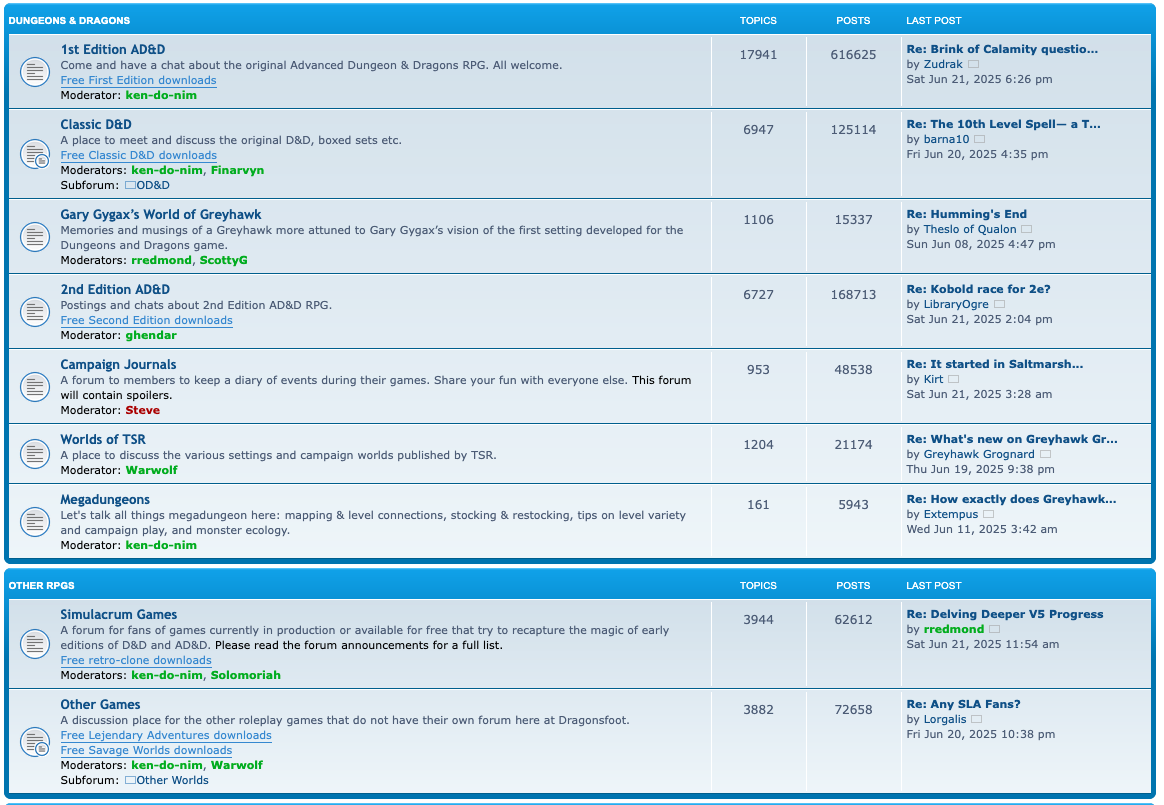The height and width of the screenshot is (805, 1164).
Task: Click Free retro-clone downloads link
Action: tap(136, 660)
